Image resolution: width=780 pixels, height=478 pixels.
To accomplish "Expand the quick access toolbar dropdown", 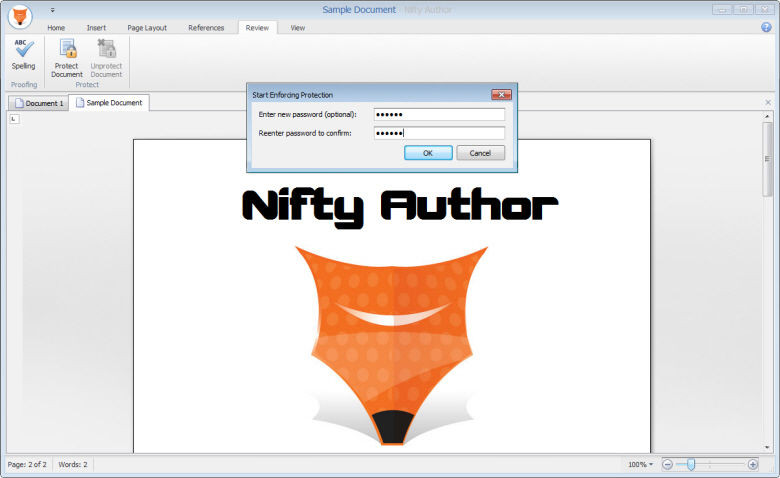I will [x=52, y=10].
